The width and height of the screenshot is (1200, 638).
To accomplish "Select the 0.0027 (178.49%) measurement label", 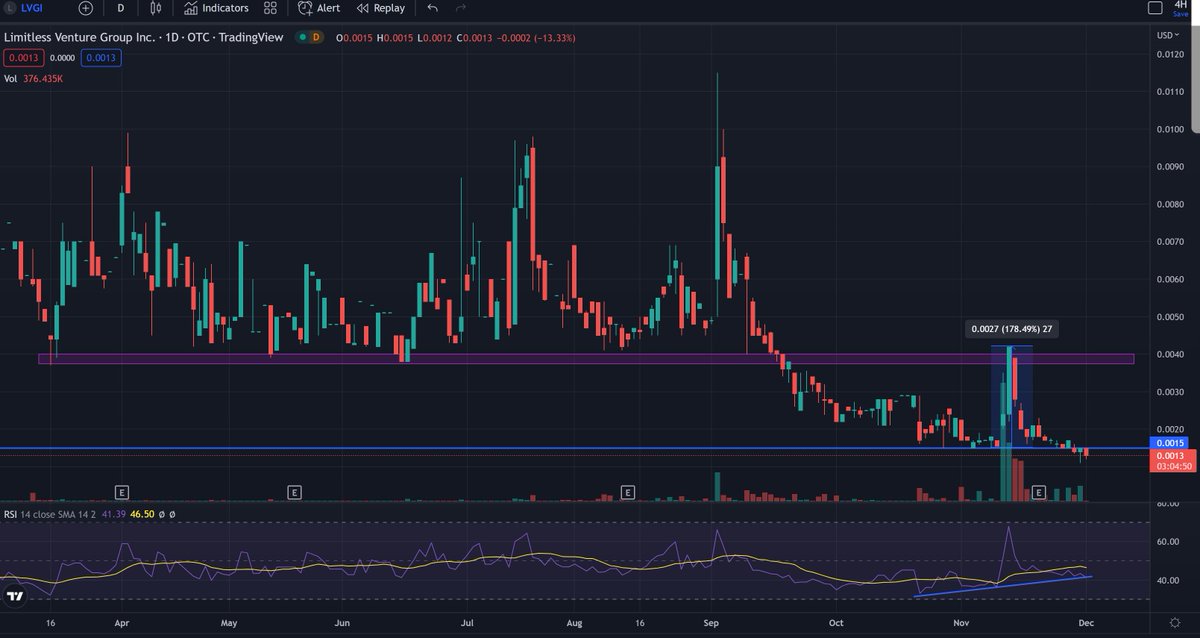I will (1012, 328).
